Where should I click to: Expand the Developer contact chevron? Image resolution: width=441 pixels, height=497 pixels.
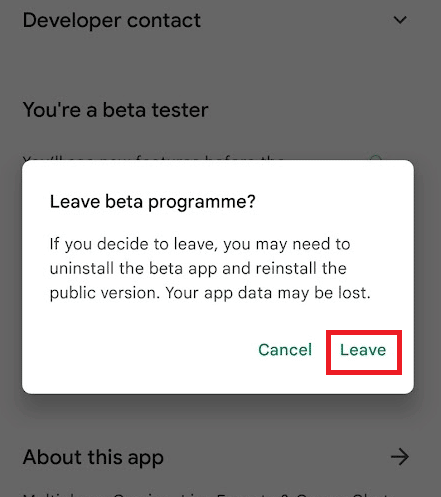pyautogui.click(x=400, y=20)
